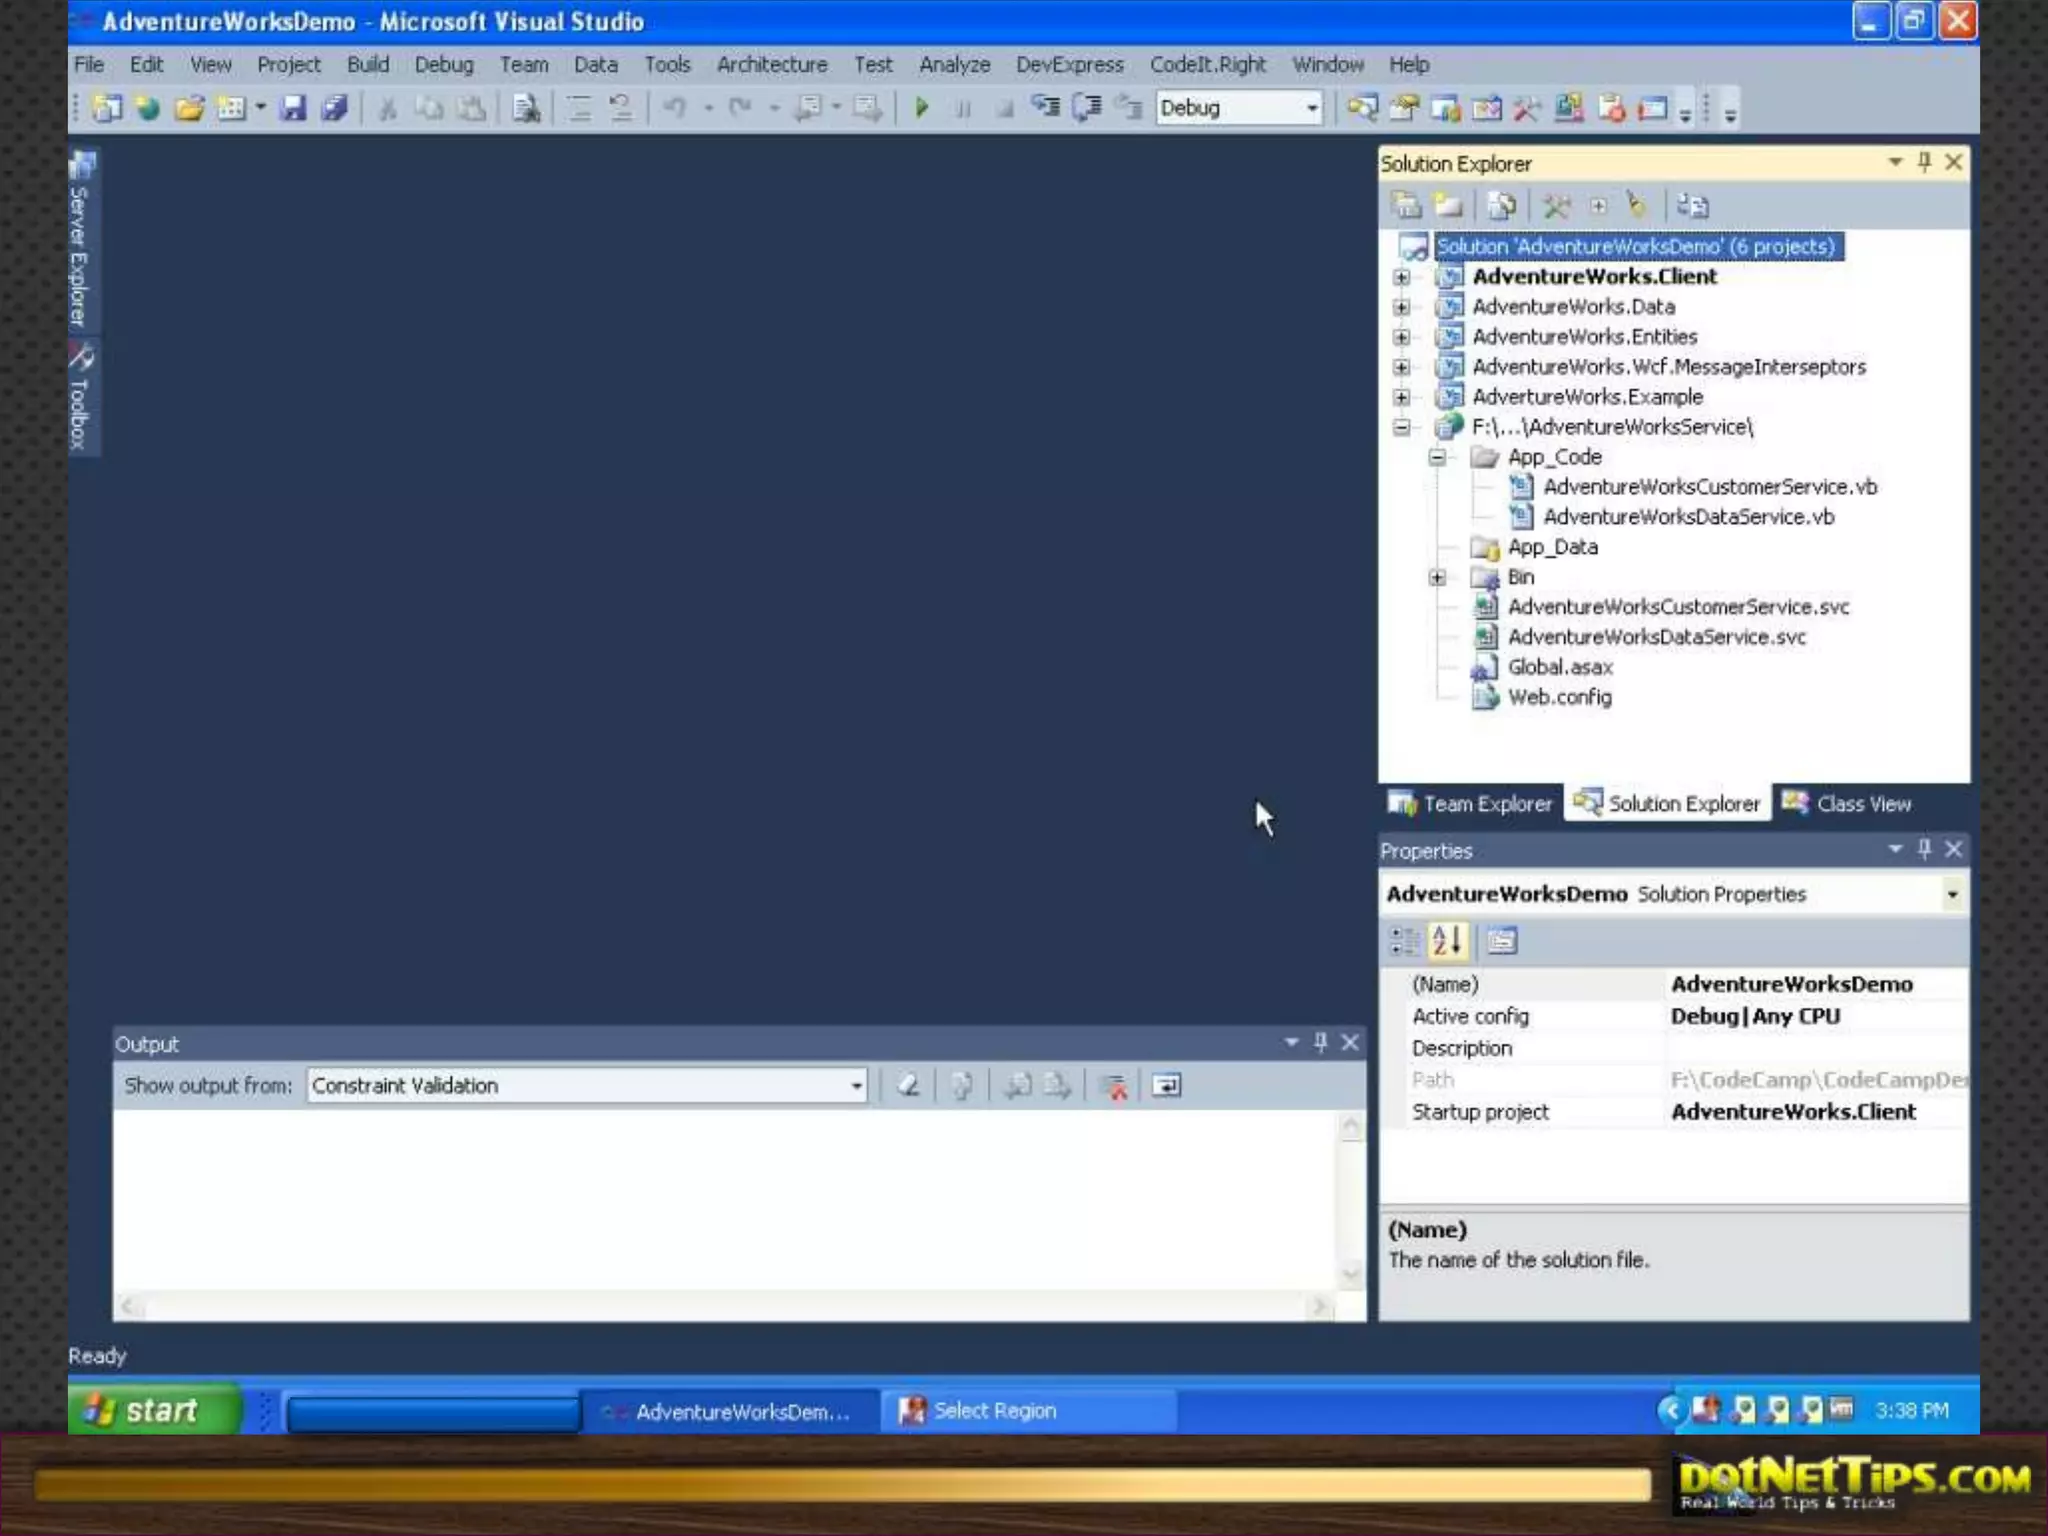
Task: Toggle auto-hide pin on Solution Explorer
Action: point(1924,162)
